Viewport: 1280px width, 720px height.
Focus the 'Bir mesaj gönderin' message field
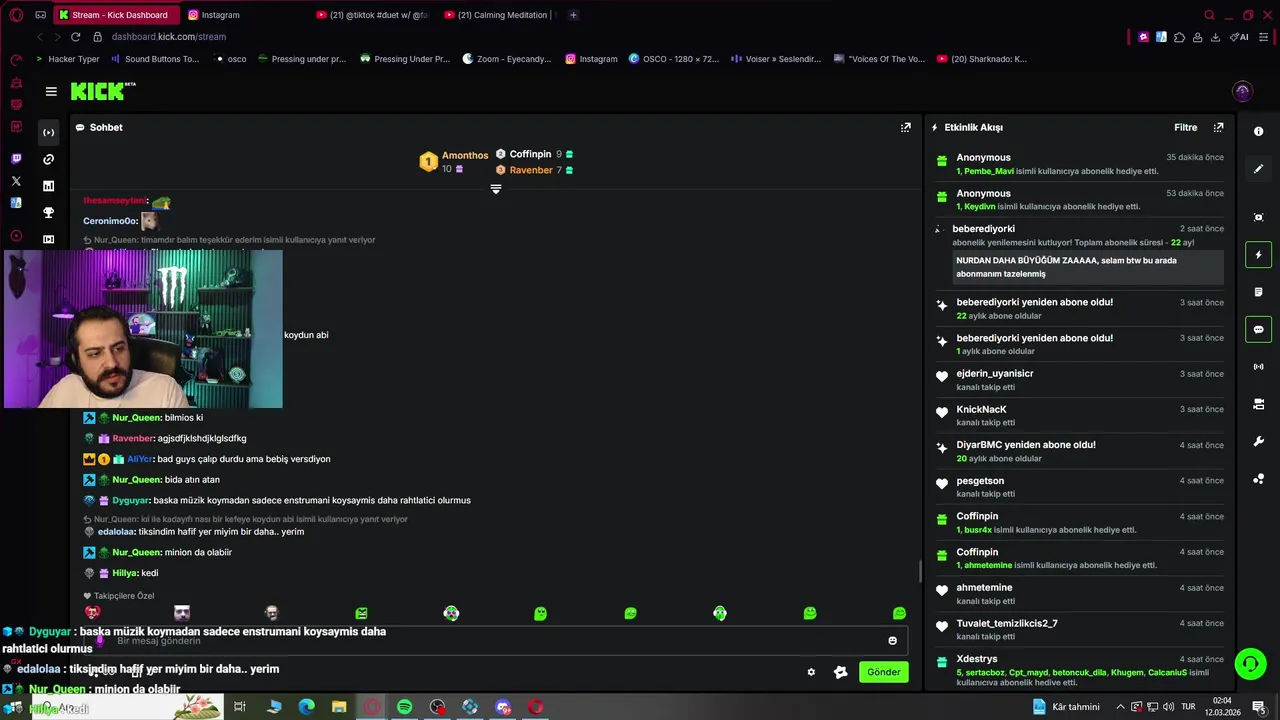496,641
